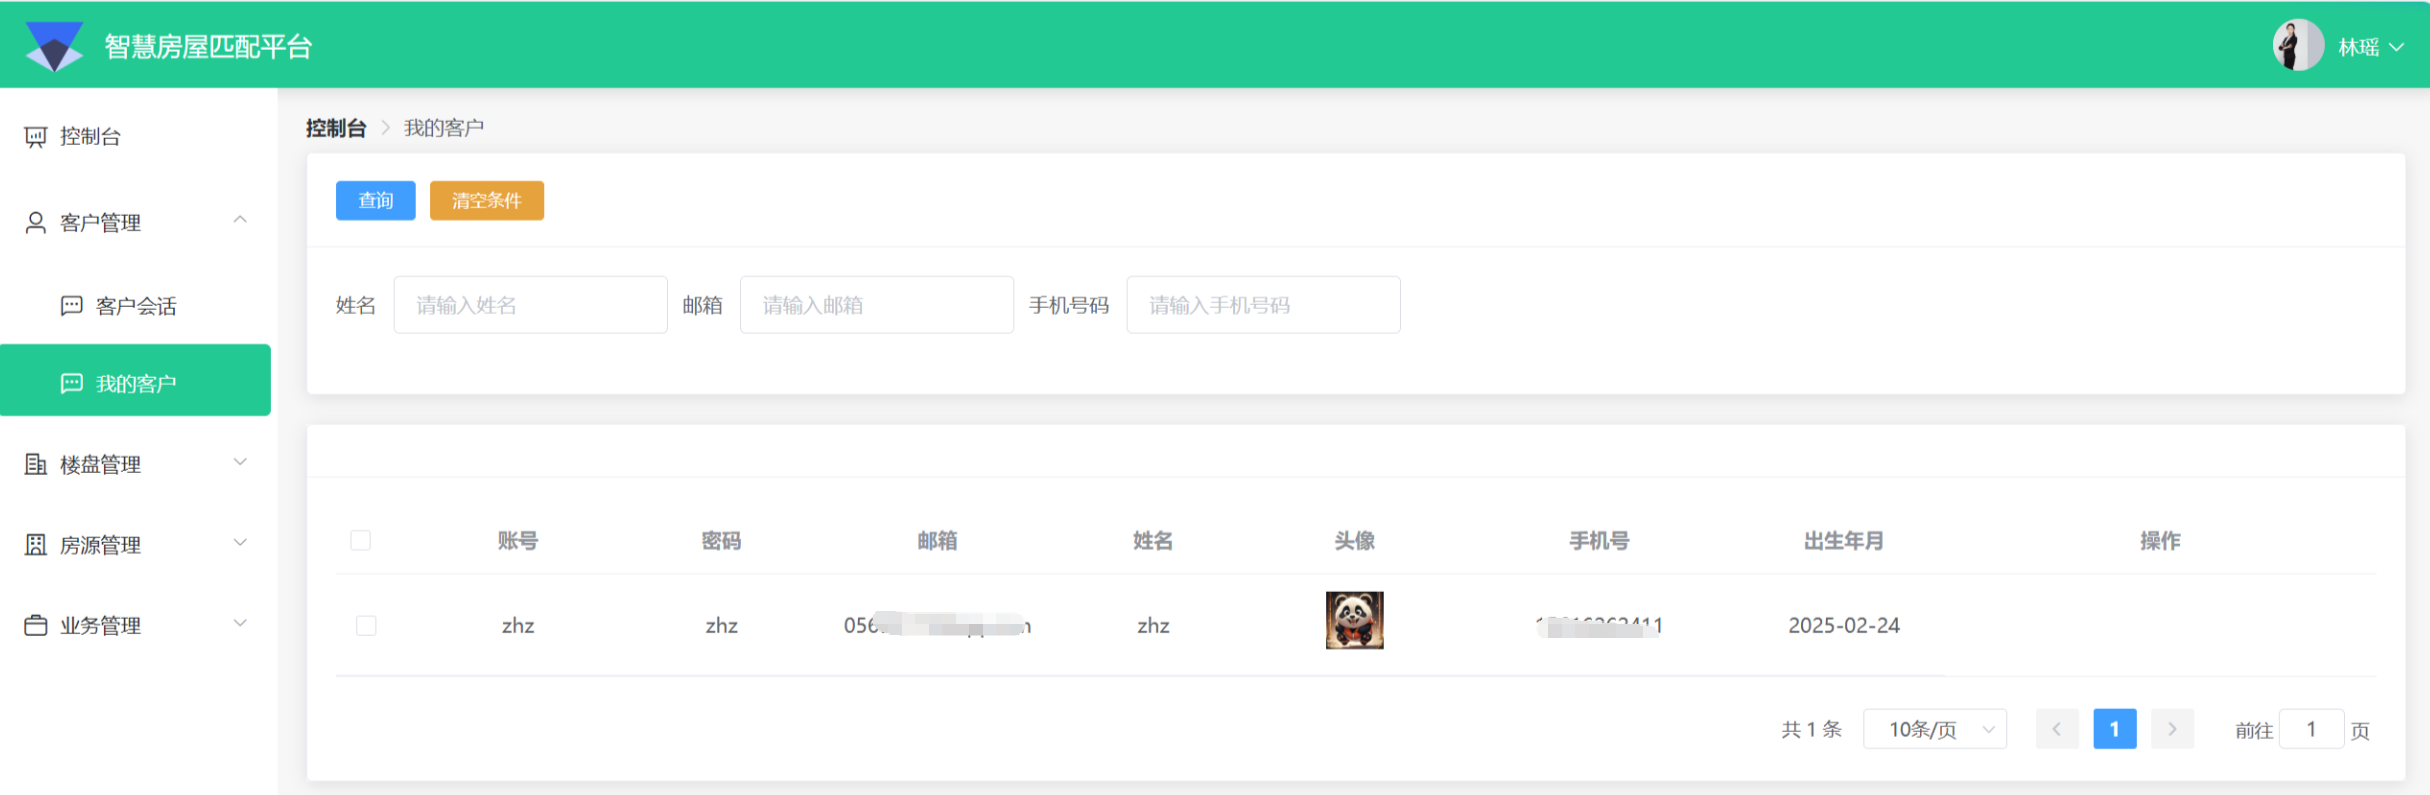2430x795 pixels.
Task: Click the zhz value under 姓名 column
Action: (1153, 626)
